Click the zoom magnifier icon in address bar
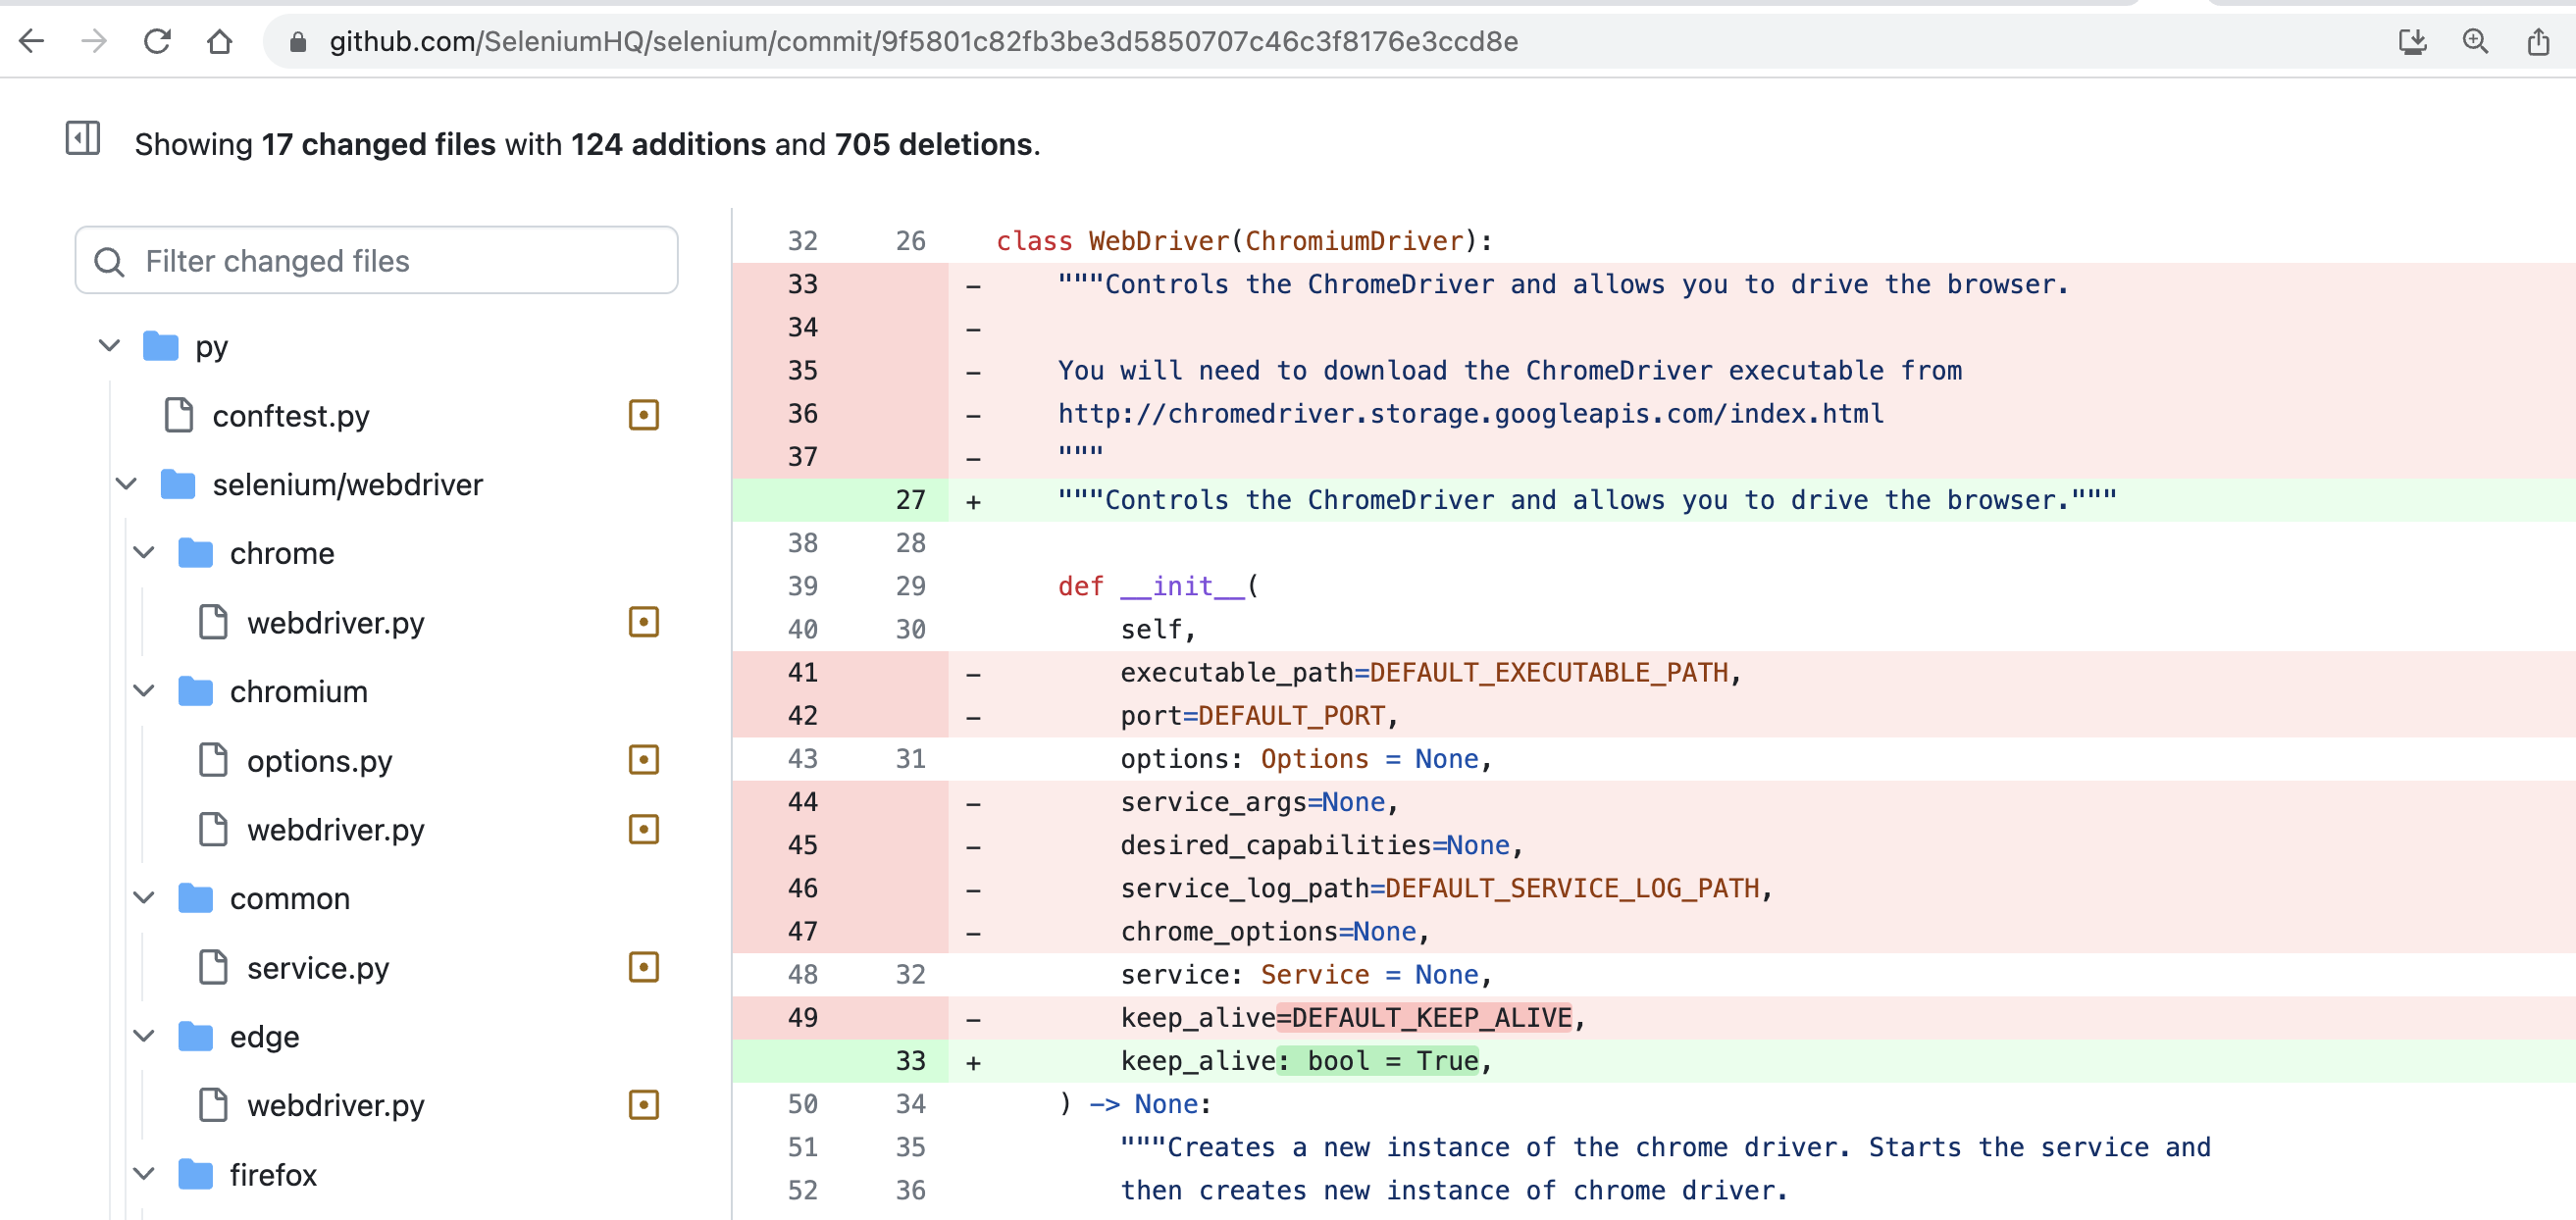The height and width of the screenshot is (1220, 2576). click(x=2475, y=41)
